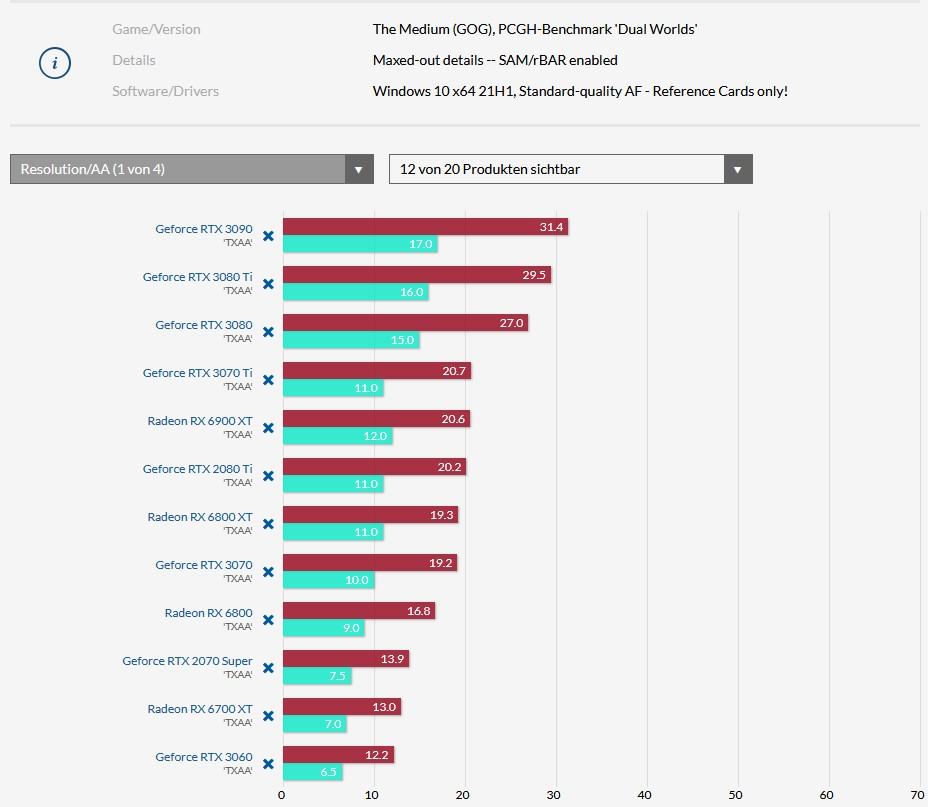Click the red 12.2 bar for RTX 3060
This screenshot has width=928, height=807.
click(339, 755)
